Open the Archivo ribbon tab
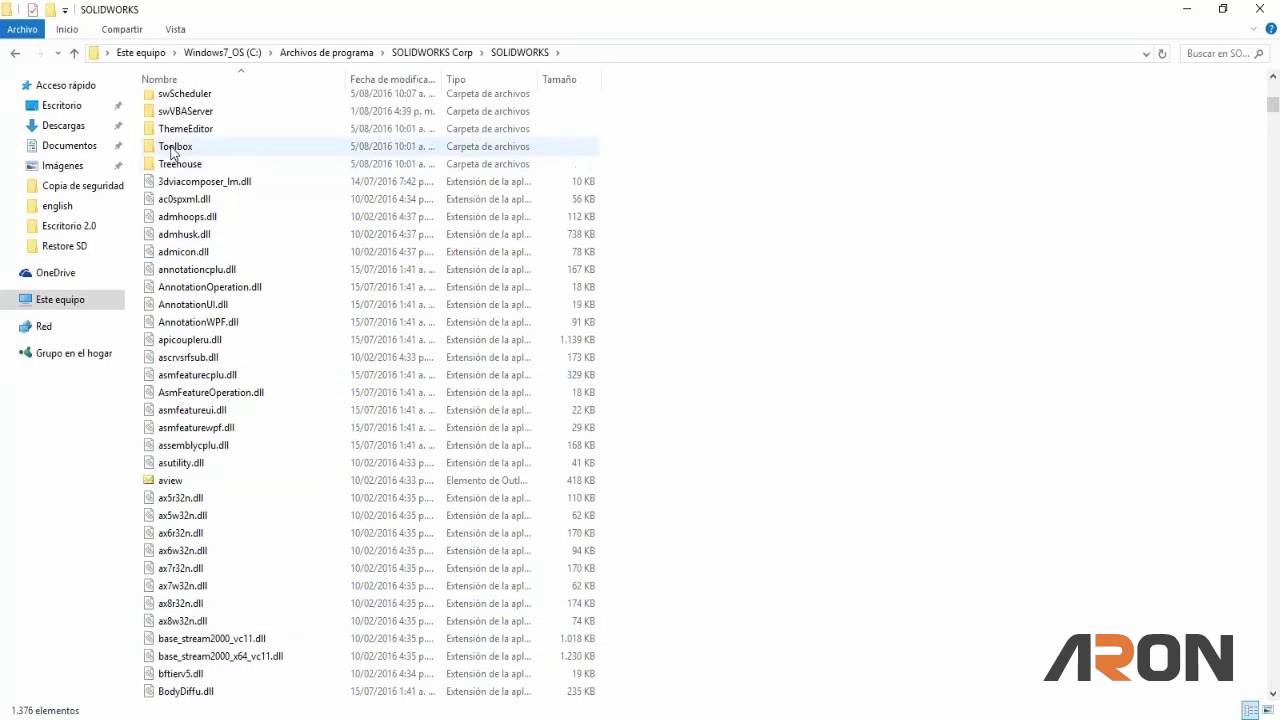This screenshot has width=1280, height=720. pyautogui.click(x=22, y=29)
